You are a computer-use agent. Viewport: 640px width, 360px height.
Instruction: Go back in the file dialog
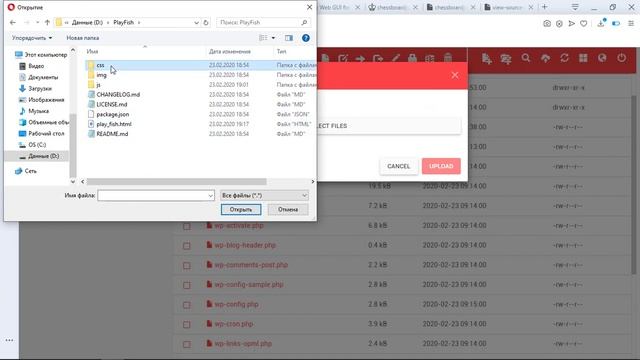[x=13, y=22]
